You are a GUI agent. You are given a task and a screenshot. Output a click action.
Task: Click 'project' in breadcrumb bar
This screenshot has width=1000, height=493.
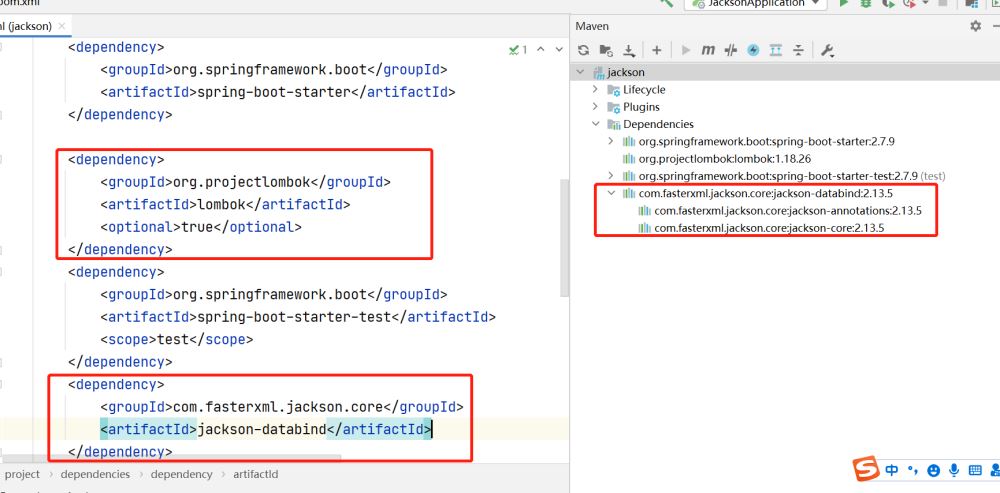click(22, 474)
